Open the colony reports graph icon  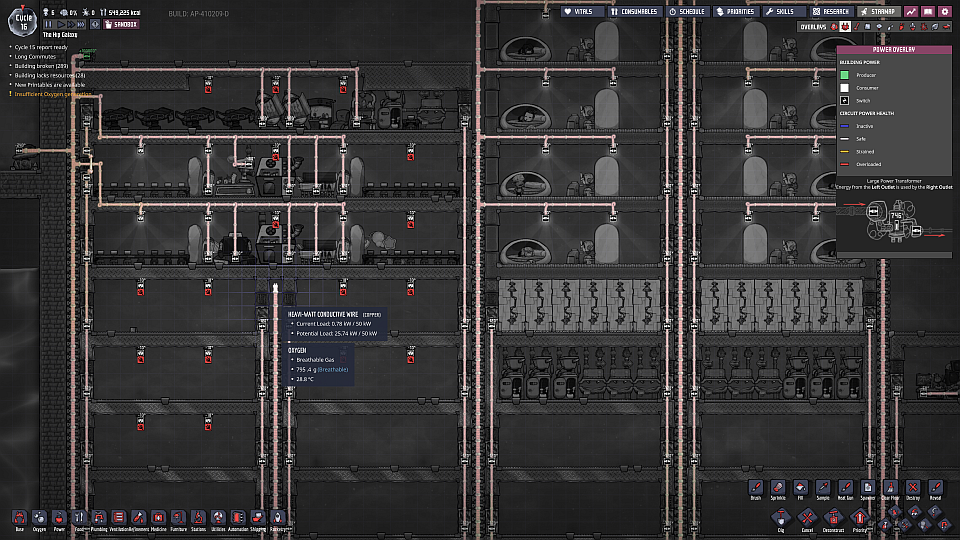click(912, 11)
